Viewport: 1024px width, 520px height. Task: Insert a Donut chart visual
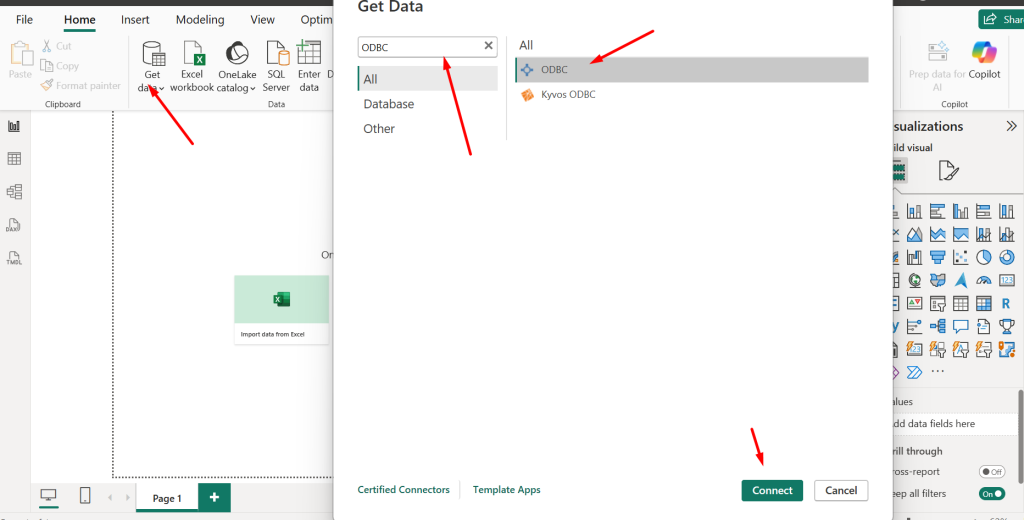(x=1006, y=257)
